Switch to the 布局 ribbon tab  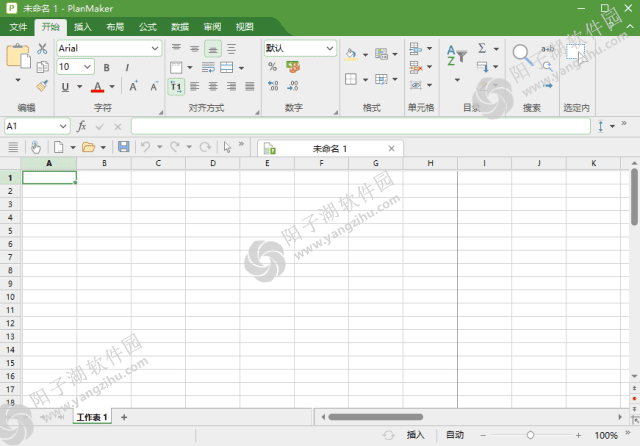[x=115, y=27]
